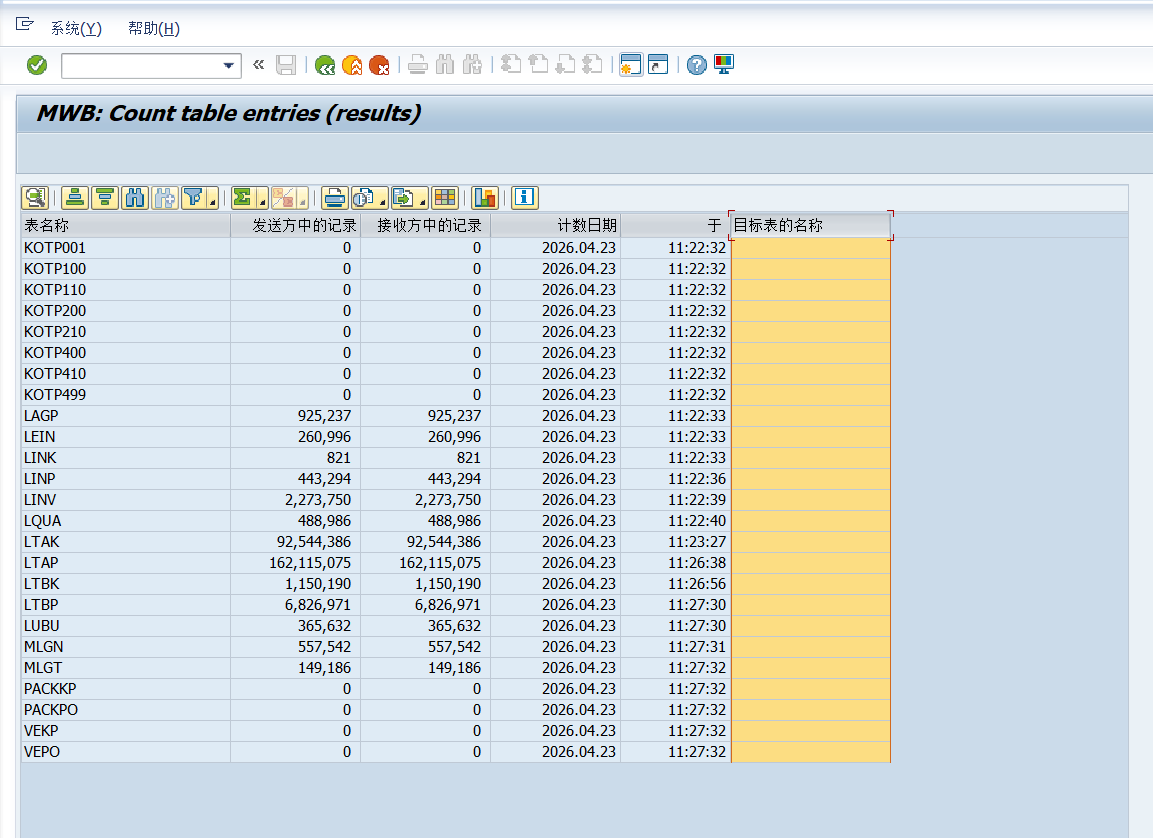Image resolution: width=1153 pixels, height=838 pixels.
Task: Click the Views icon in ALV toolbar
Action: click(x=363, y=198)
